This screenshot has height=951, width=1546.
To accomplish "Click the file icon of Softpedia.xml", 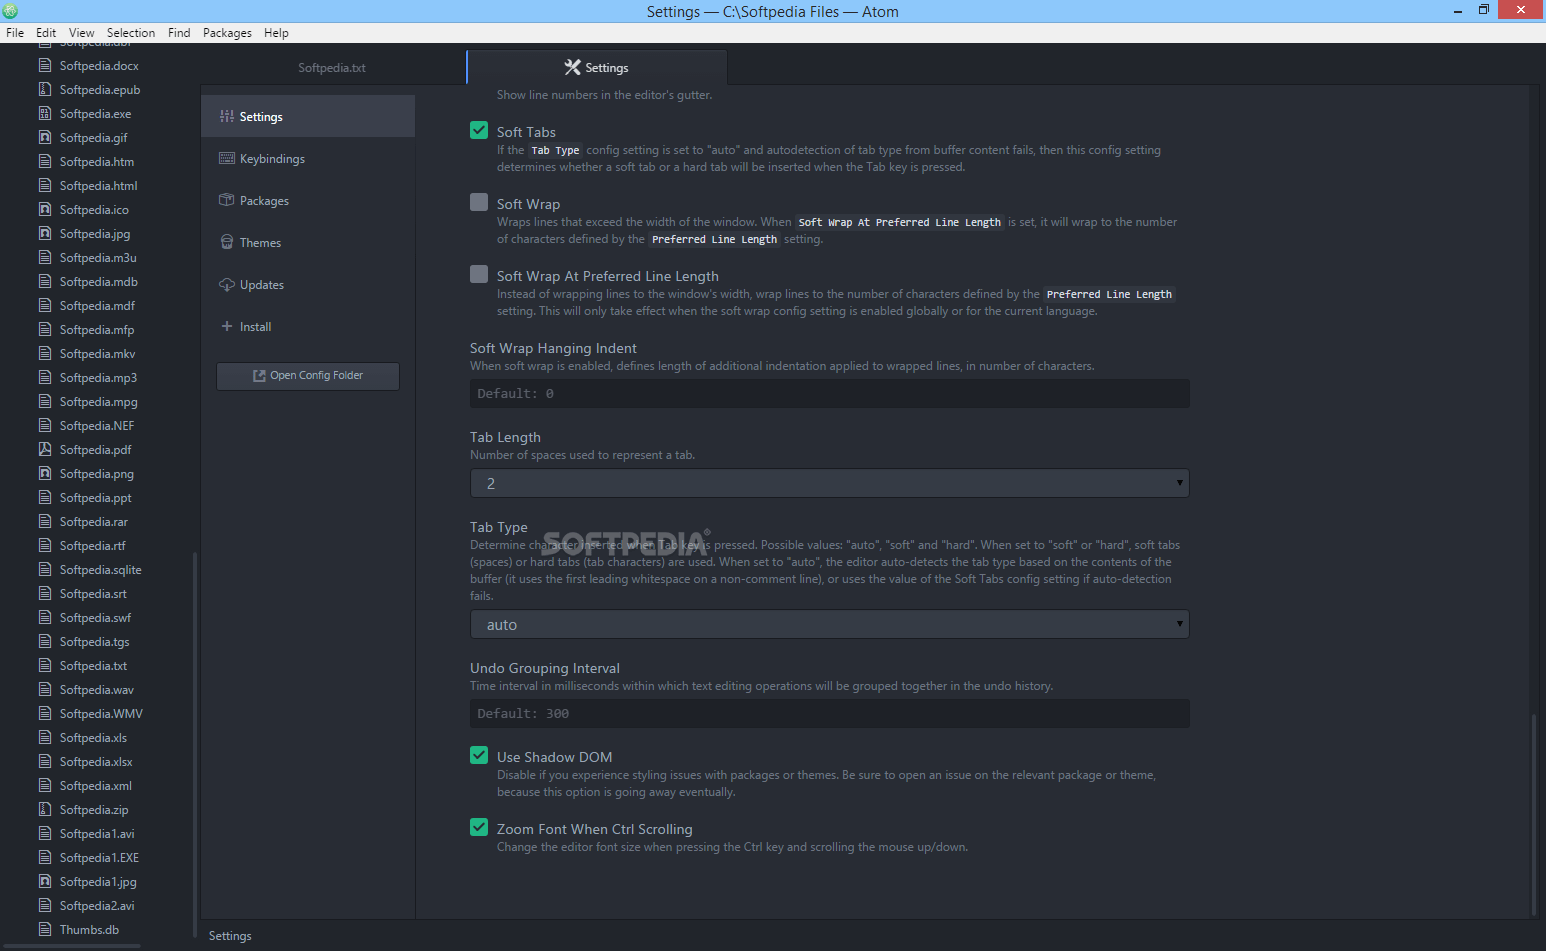I will coord(45,785).
